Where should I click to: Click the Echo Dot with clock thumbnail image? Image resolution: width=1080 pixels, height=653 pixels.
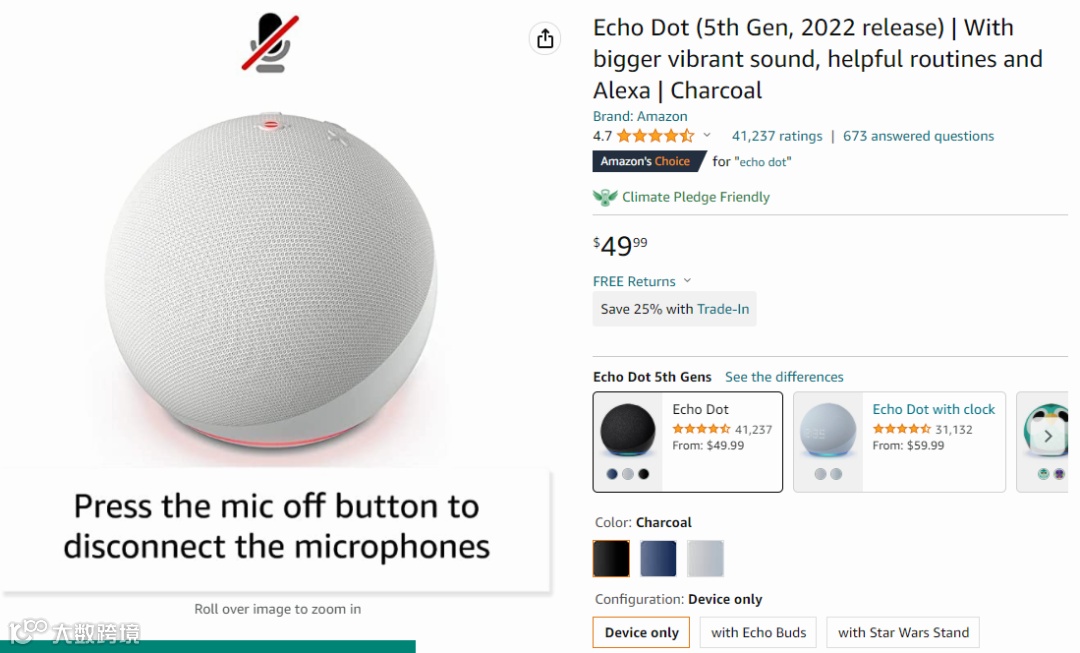[828, 431]
